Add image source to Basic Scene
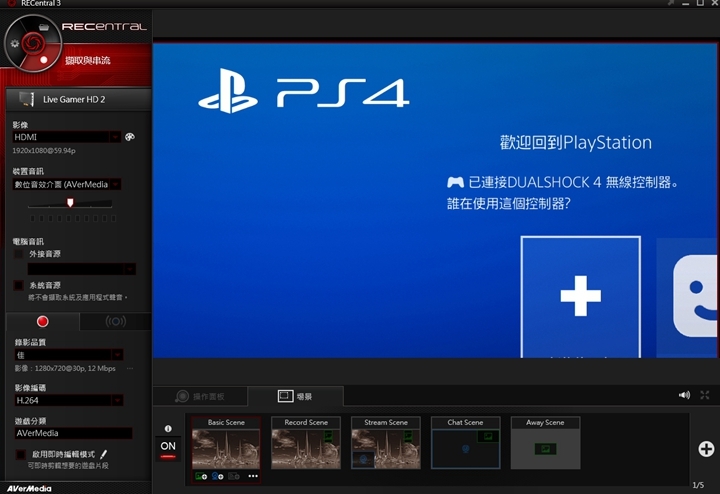The width and height of the screenshot is (720, 494). point(201,476)
